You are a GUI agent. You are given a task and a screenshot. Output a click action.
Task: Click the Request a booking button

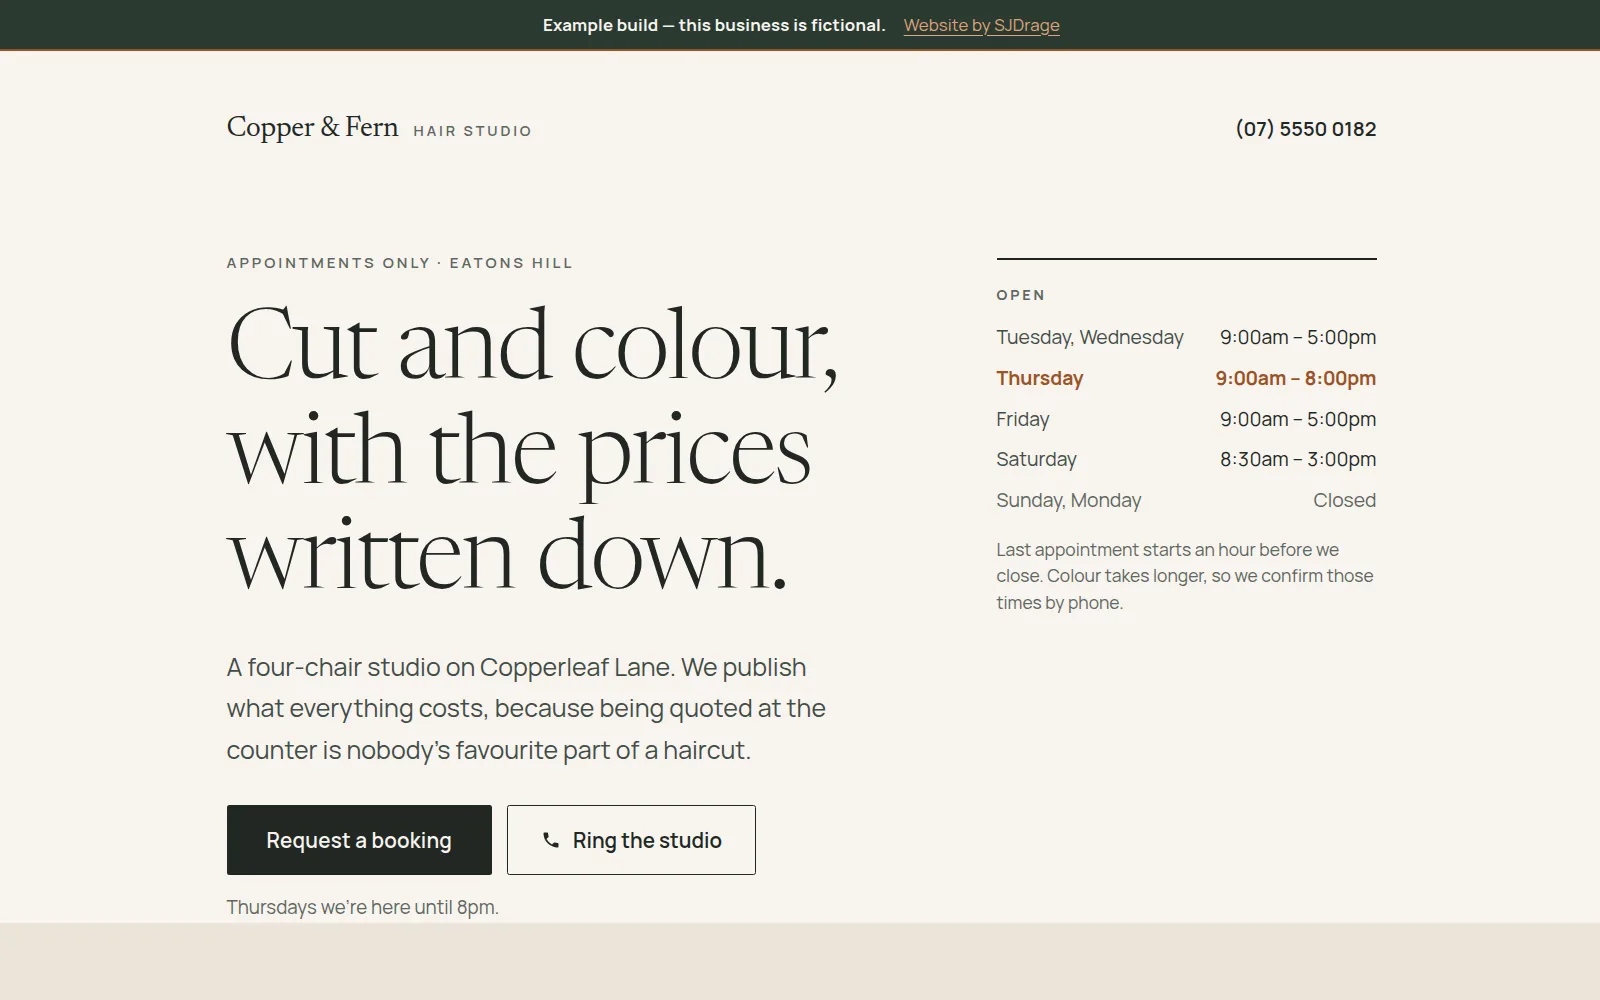pyautogui.click(x=359, y=840)
